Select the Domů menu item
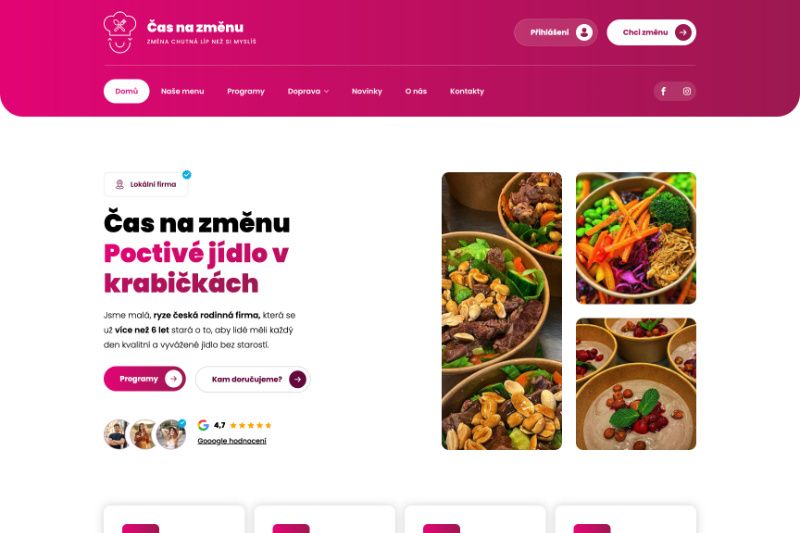The image size is (800, 533). click(127, 91)
